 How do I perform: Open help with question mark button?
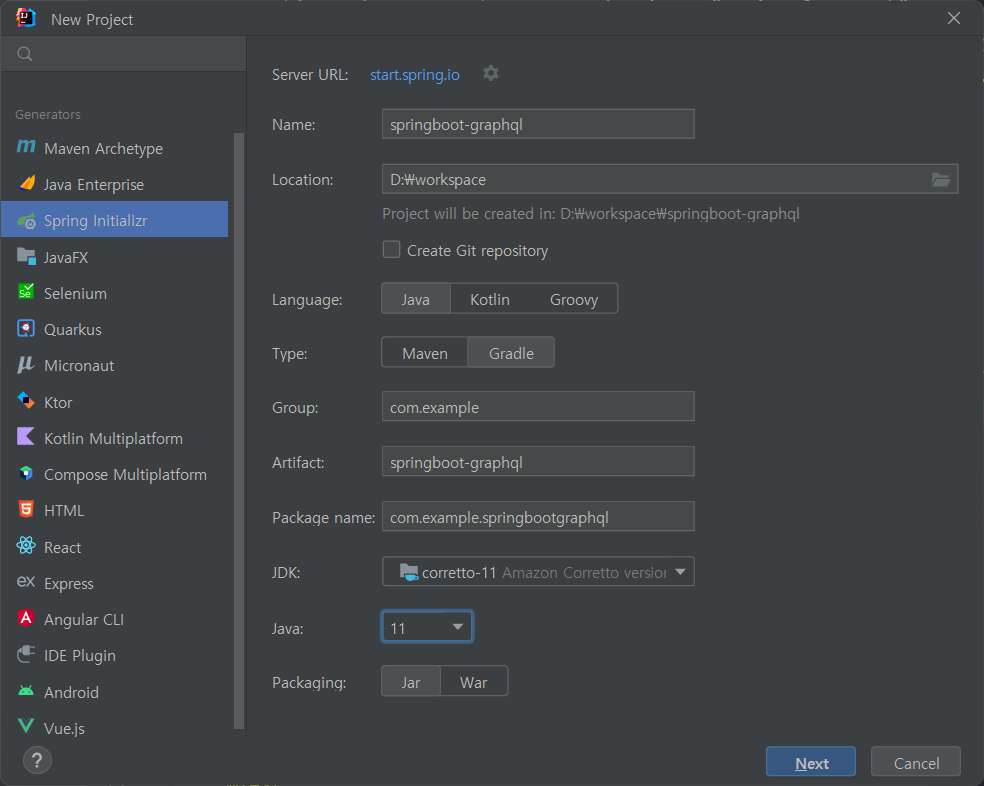point(37,761)
